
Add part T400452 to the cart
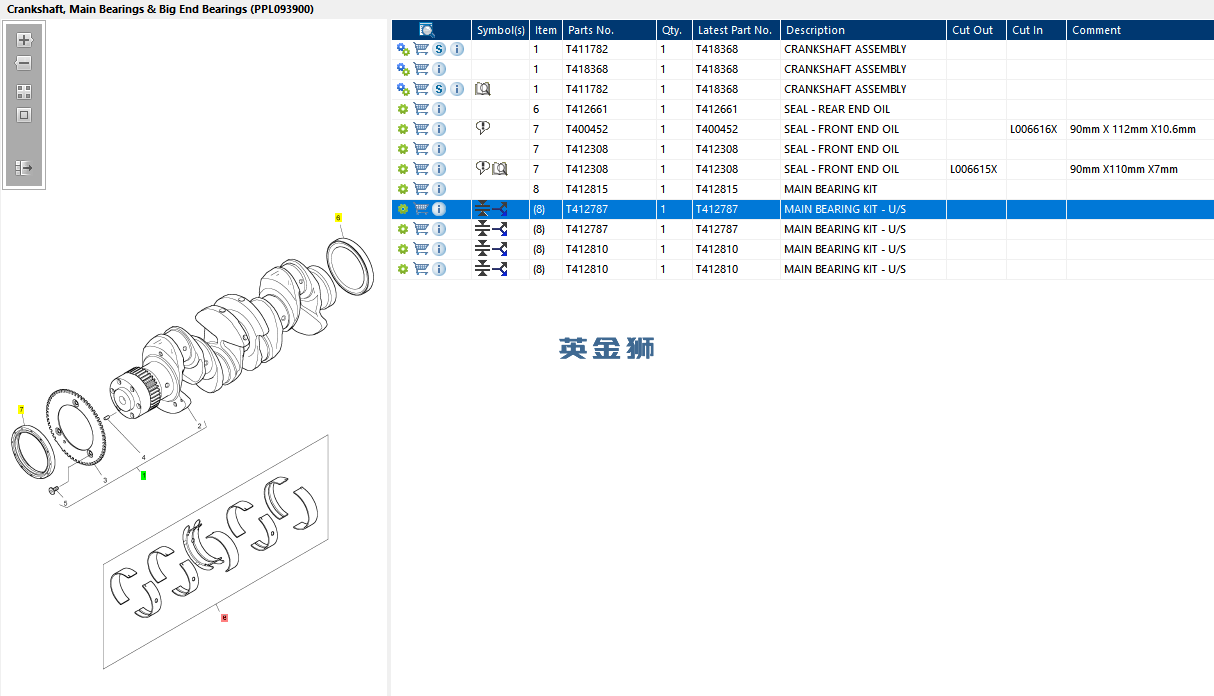pos(421,129)
